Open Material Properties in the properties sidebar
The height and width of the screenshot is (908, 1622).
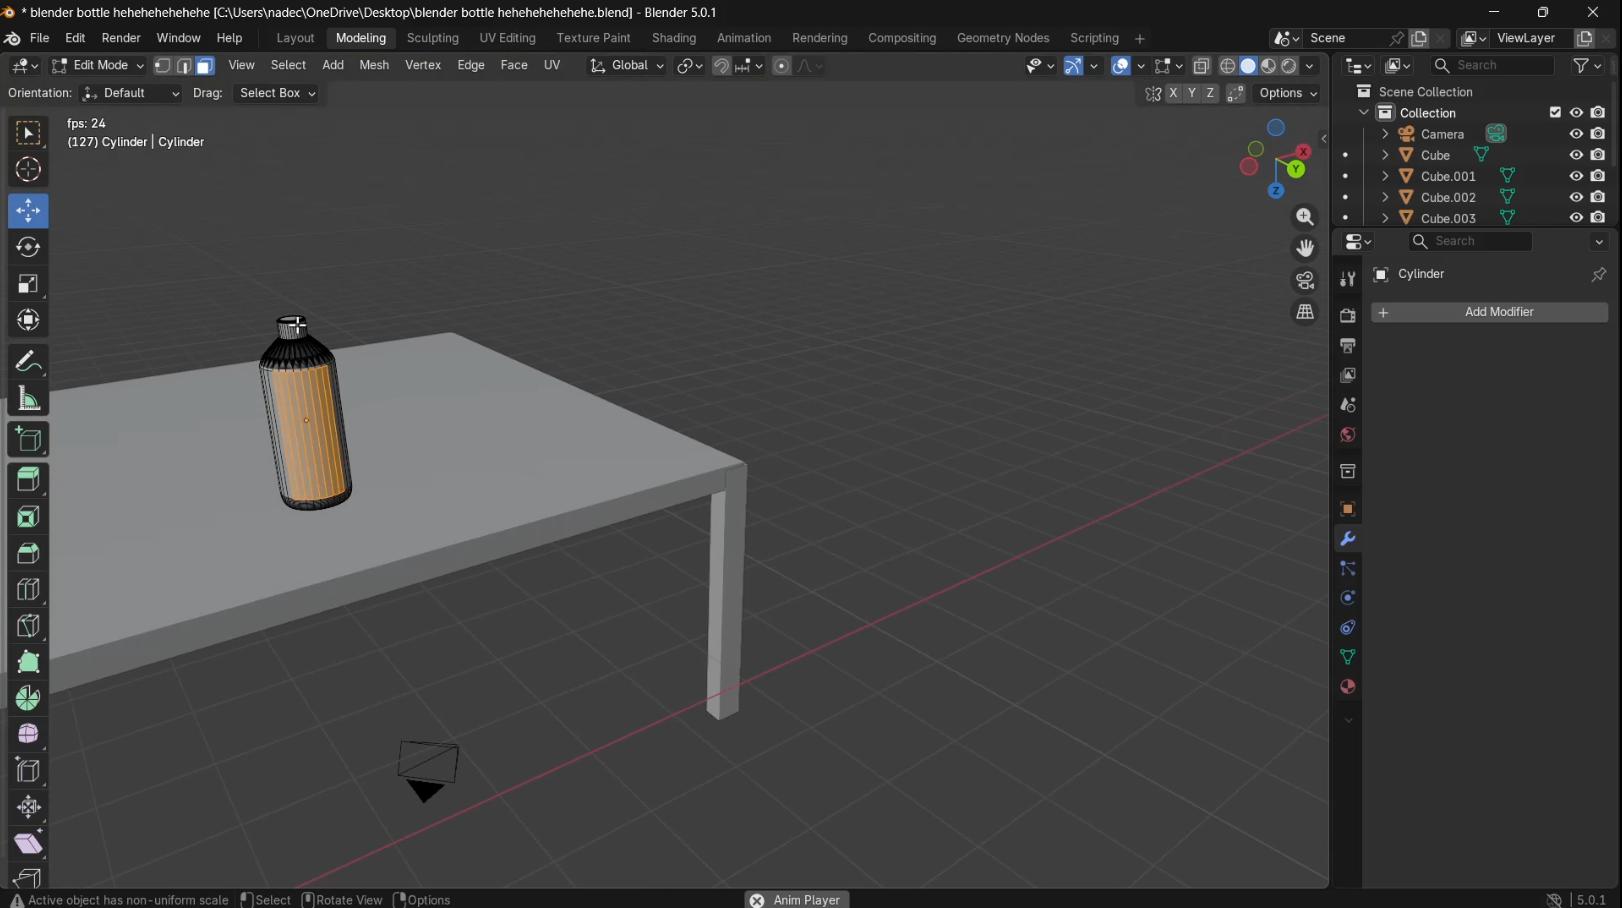(x=1347, y=687)
